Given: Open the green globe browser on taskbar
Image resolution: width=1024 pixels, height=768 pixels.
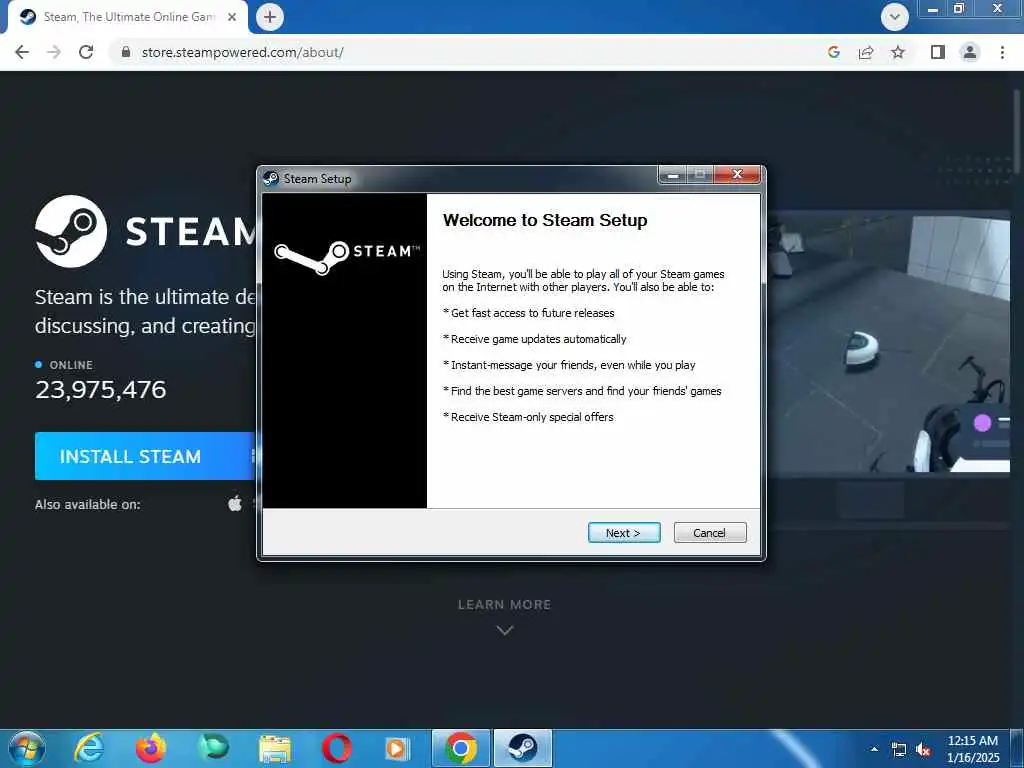Looking at the screenshot, I should coord(214,748).
